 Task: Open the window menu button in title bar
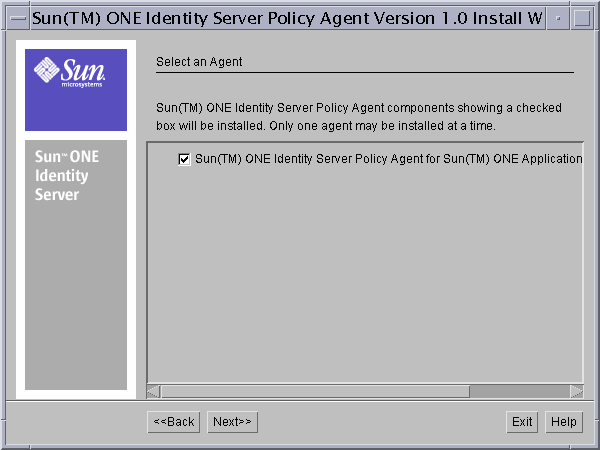click(18, 18)
